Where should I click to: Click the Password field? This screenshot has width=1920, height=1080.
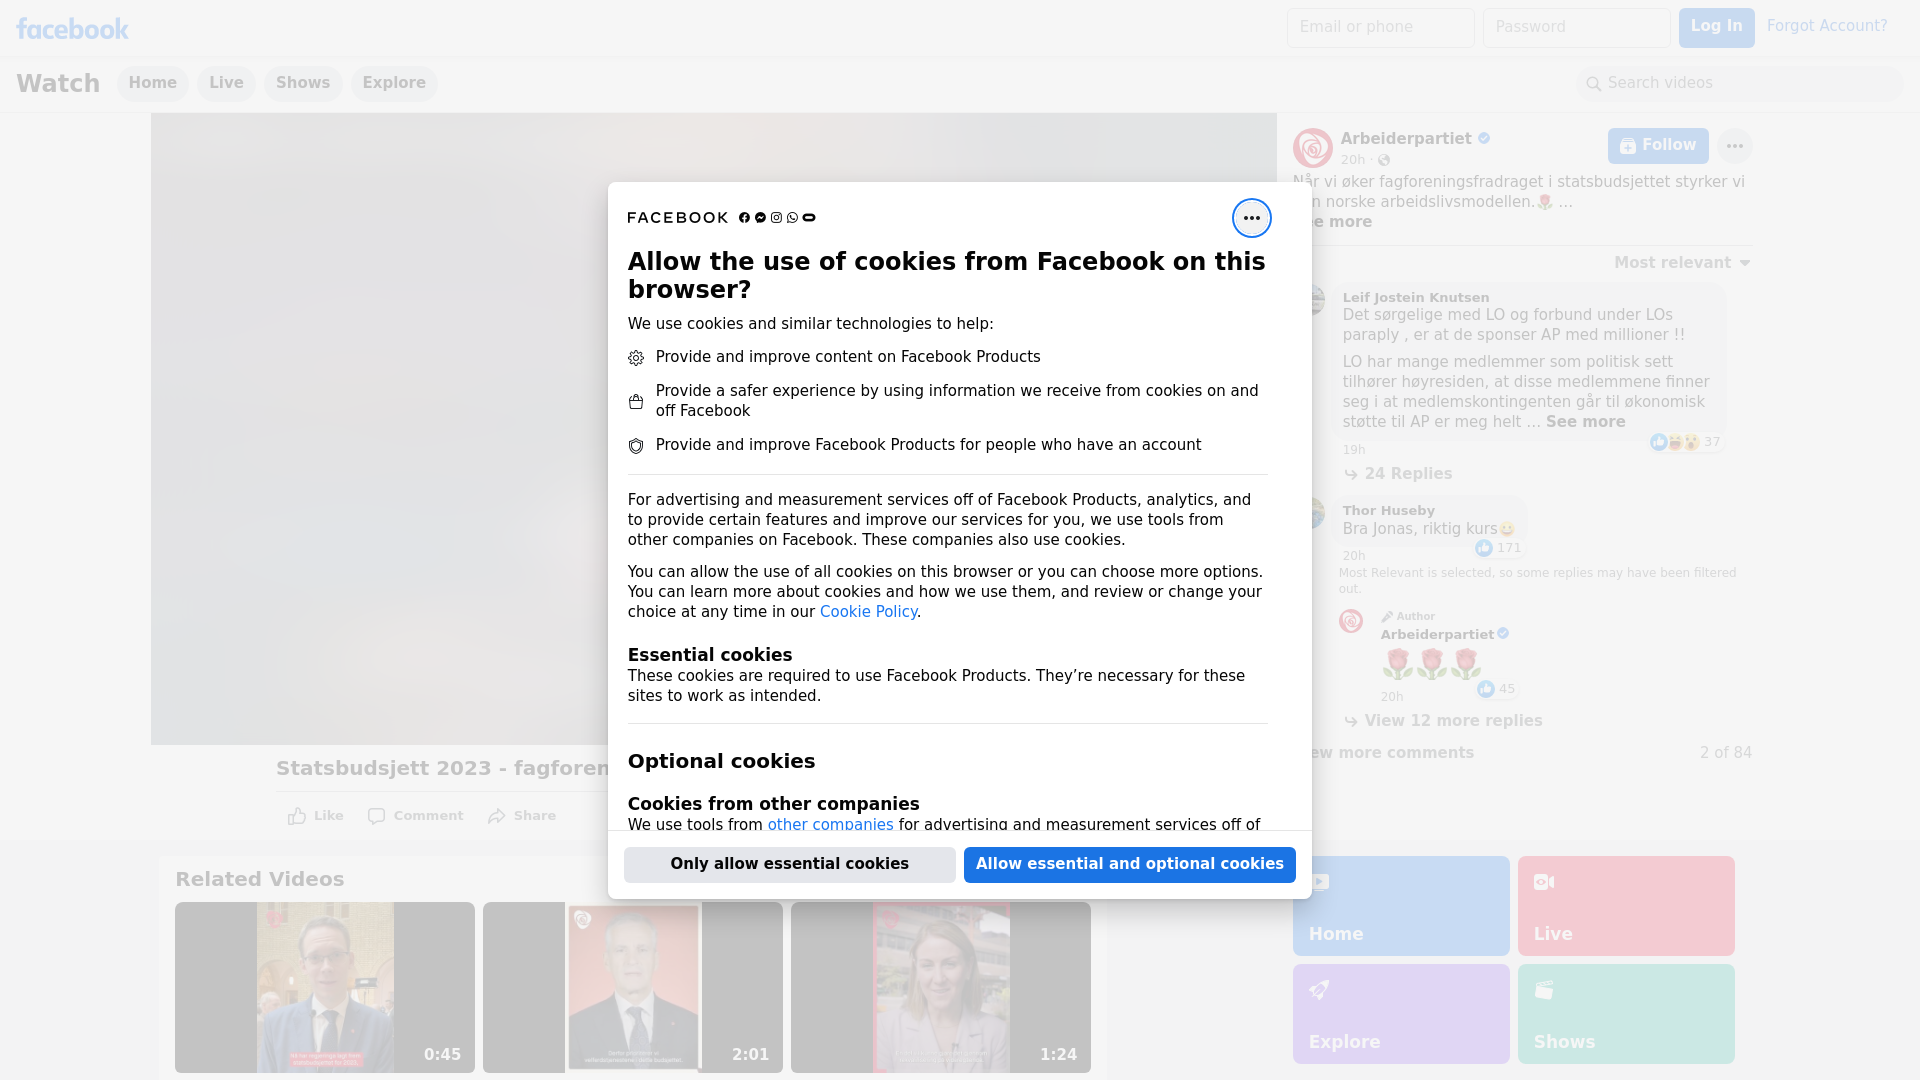(x=1576, y=28)
